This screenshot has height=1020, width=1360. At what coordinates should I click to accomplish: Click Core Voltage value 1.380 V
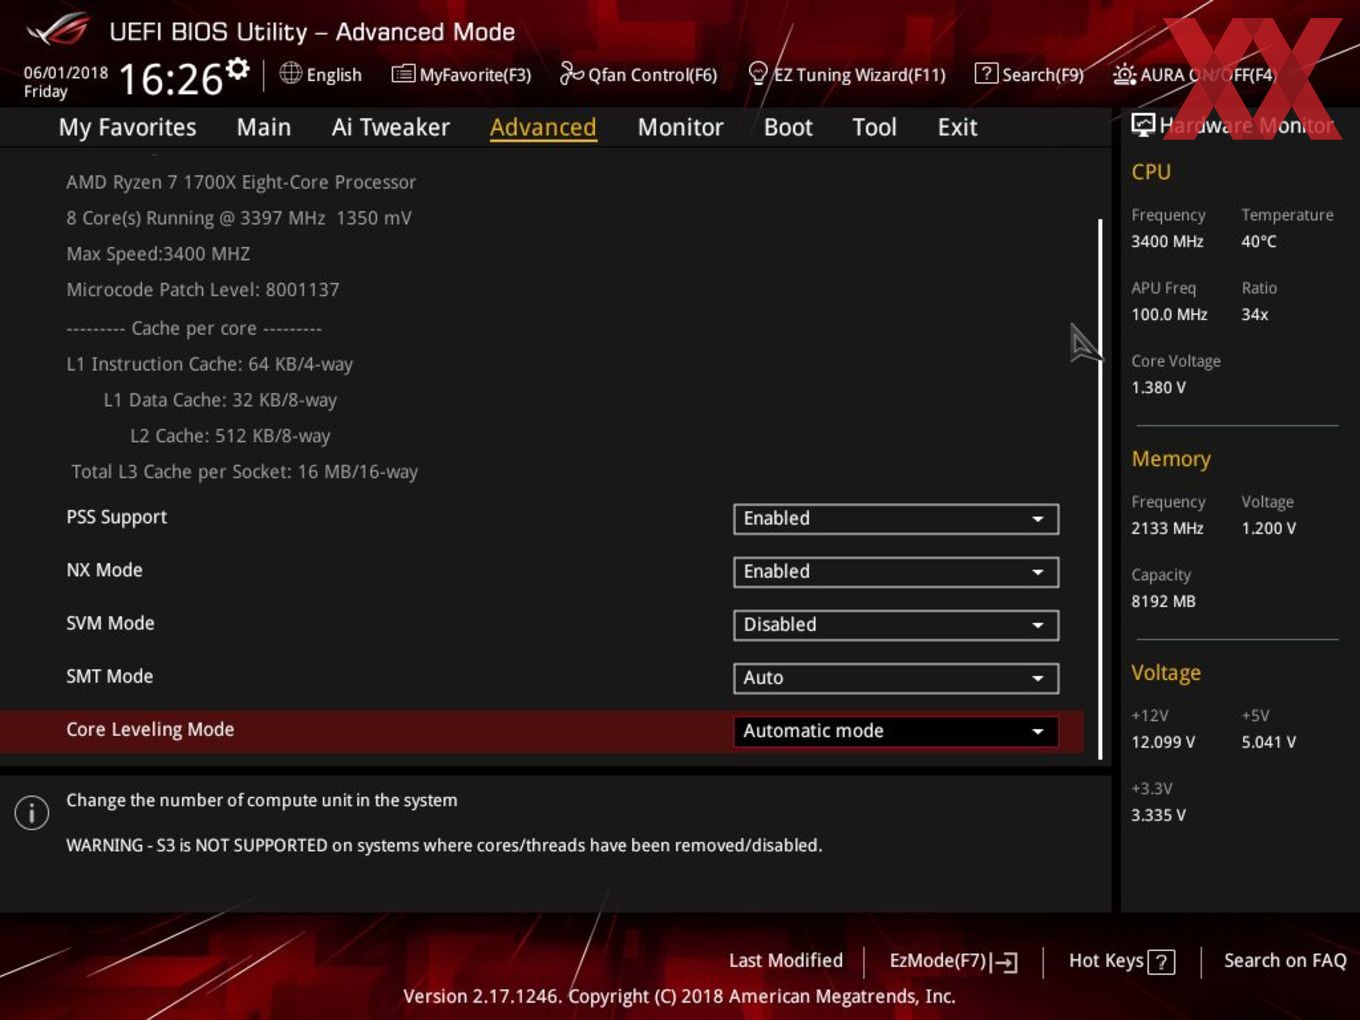coord(1158,387)
